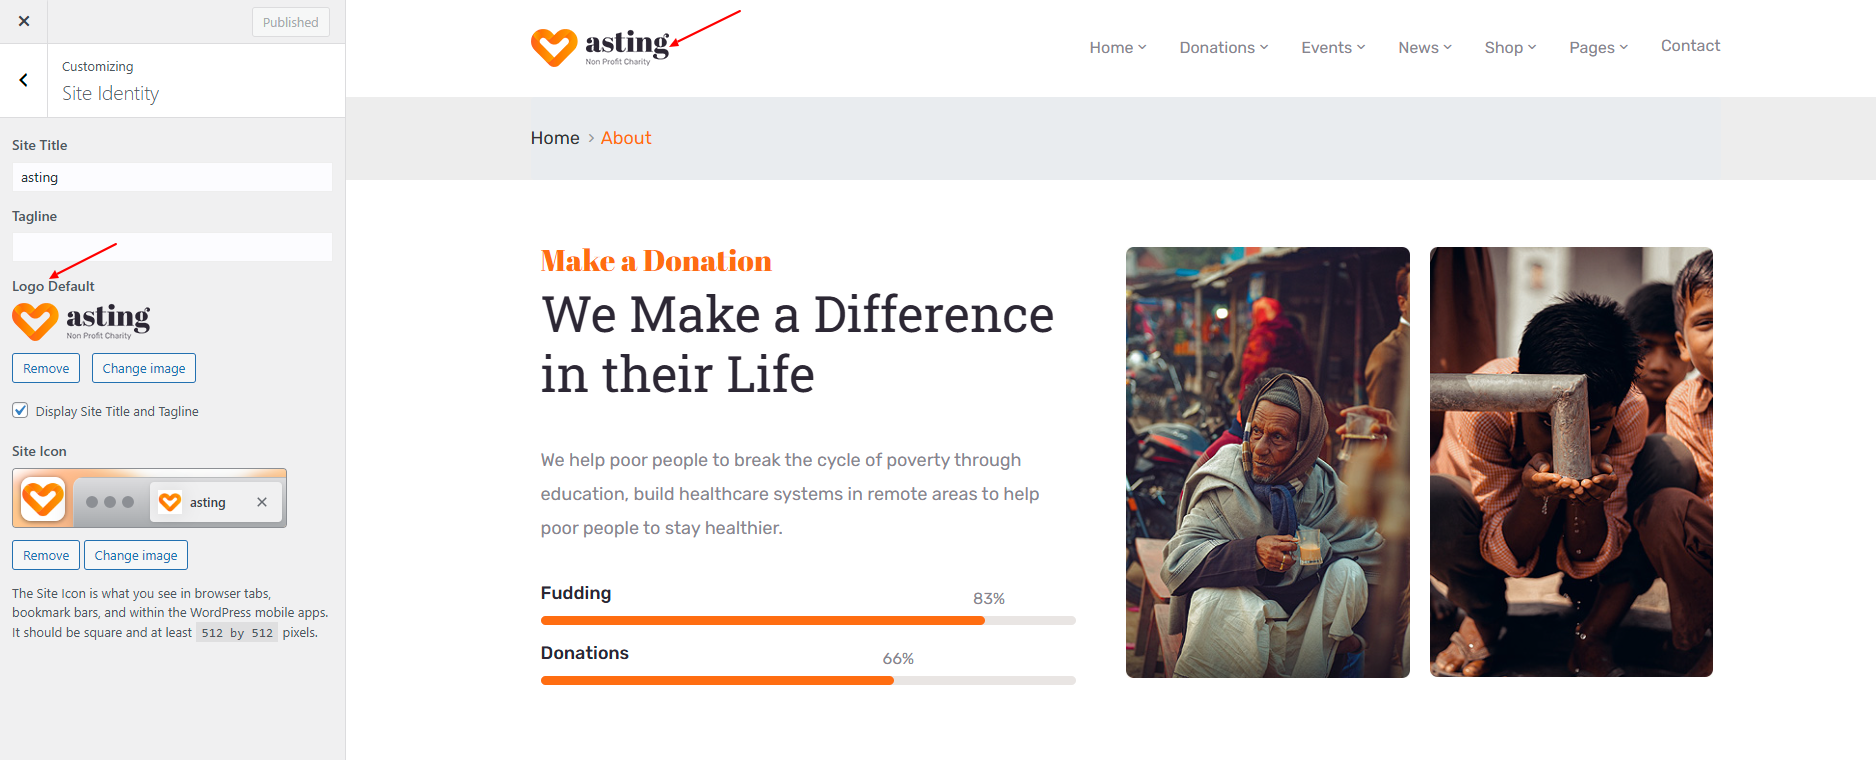The width and height of the screenshot is (1876, 760).
Task: Click the Site Title input field
Action: (x=172, y=177)
